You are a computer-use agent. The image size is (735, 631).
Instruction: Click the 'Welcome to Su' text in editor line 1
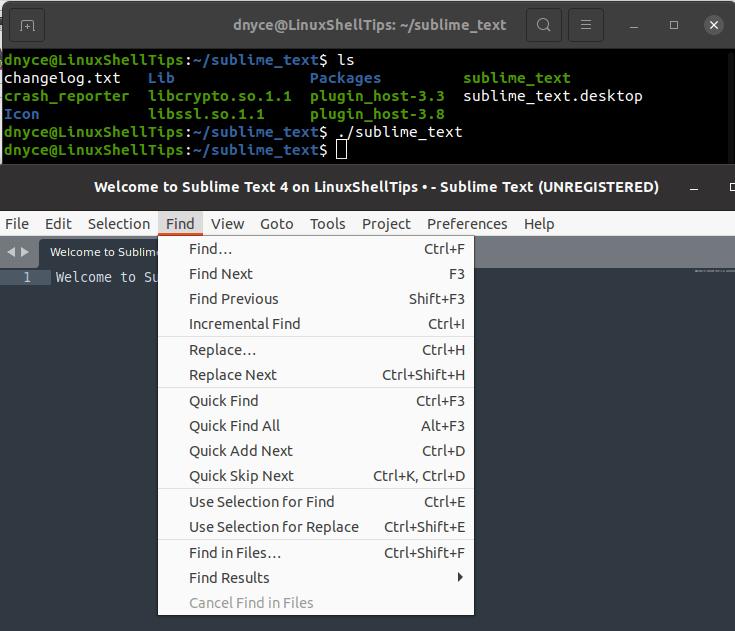coord(107,277)
